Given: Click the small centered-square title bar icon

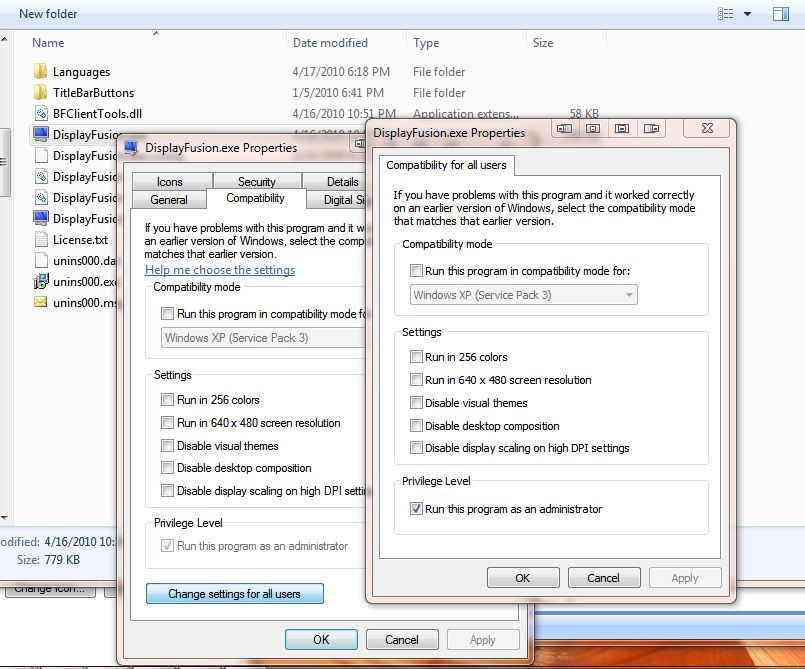Looking at the screenshot, I should coord(593,129).
